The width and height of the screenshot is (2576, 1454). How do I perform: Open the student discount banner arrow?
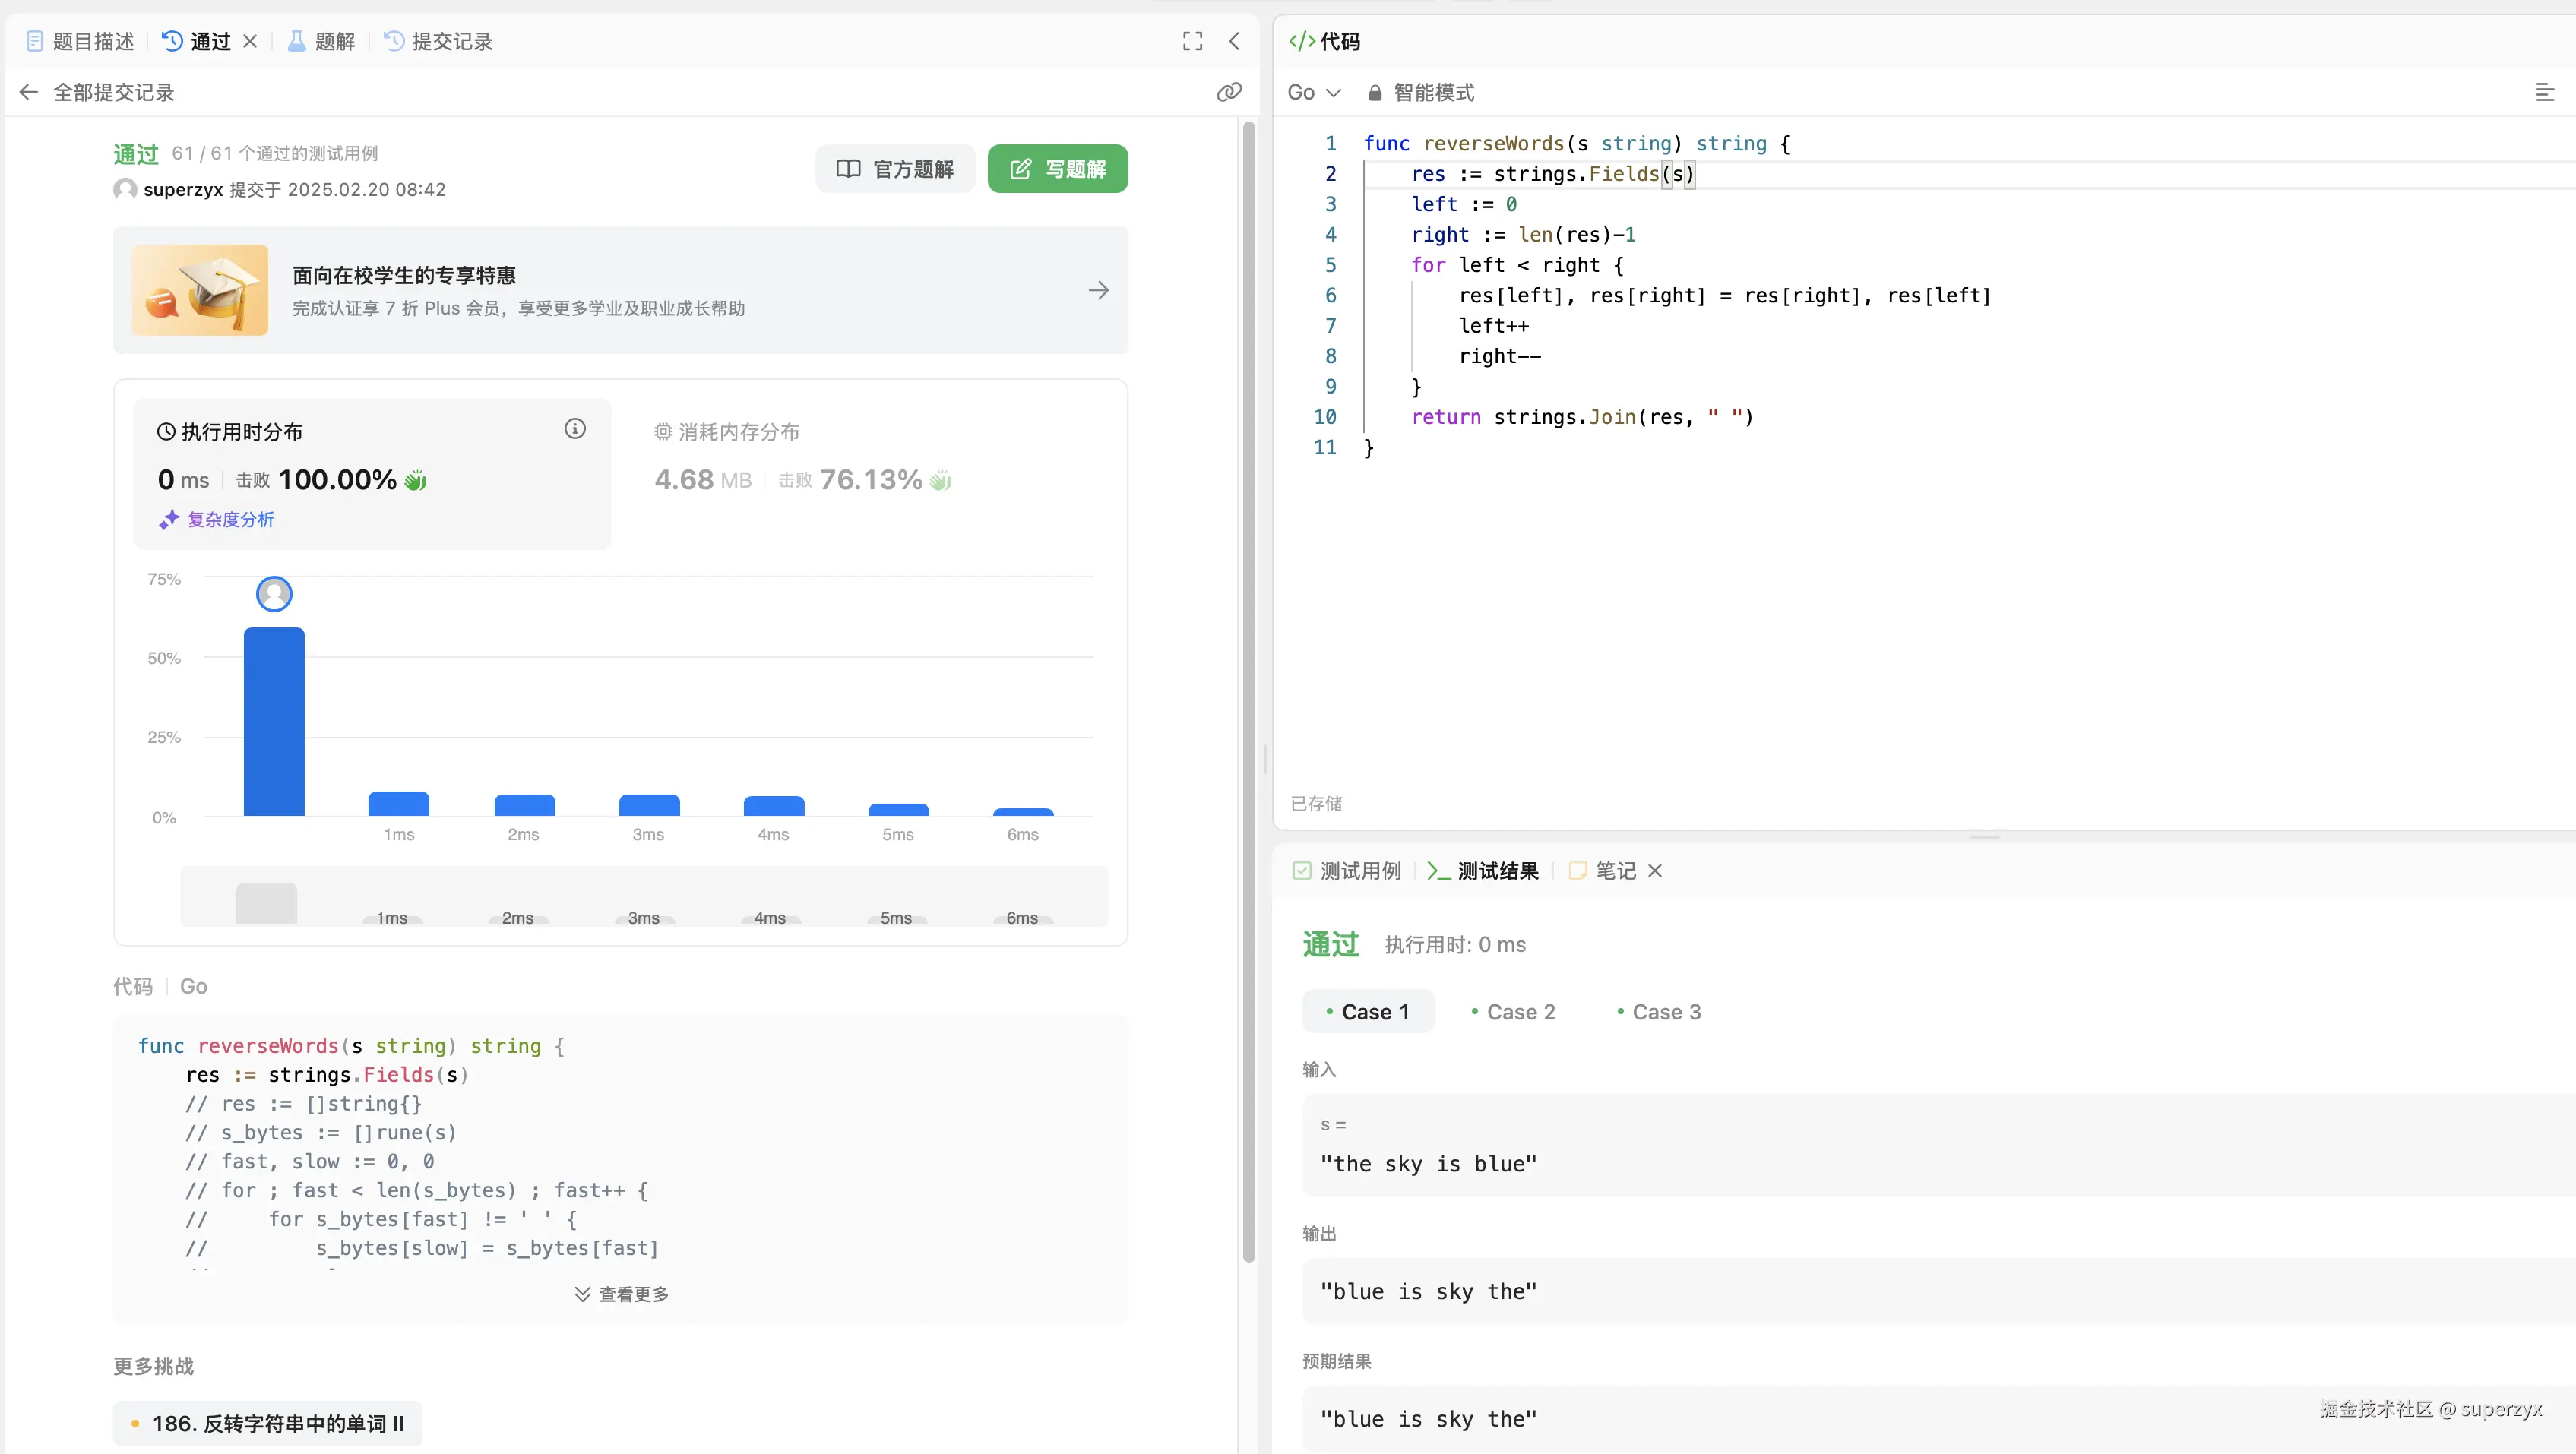(x=1098, y=290)
